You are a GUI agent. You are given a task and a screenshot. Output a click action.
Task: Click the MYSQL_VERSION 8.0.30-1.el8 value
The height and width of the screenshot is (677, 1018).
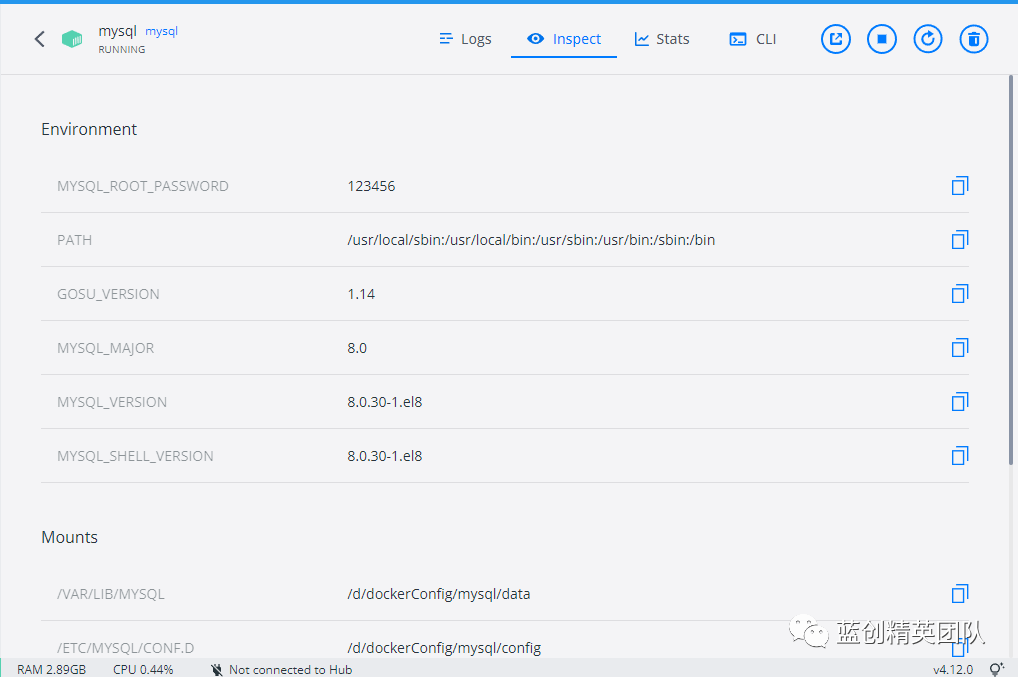(384, 402)
